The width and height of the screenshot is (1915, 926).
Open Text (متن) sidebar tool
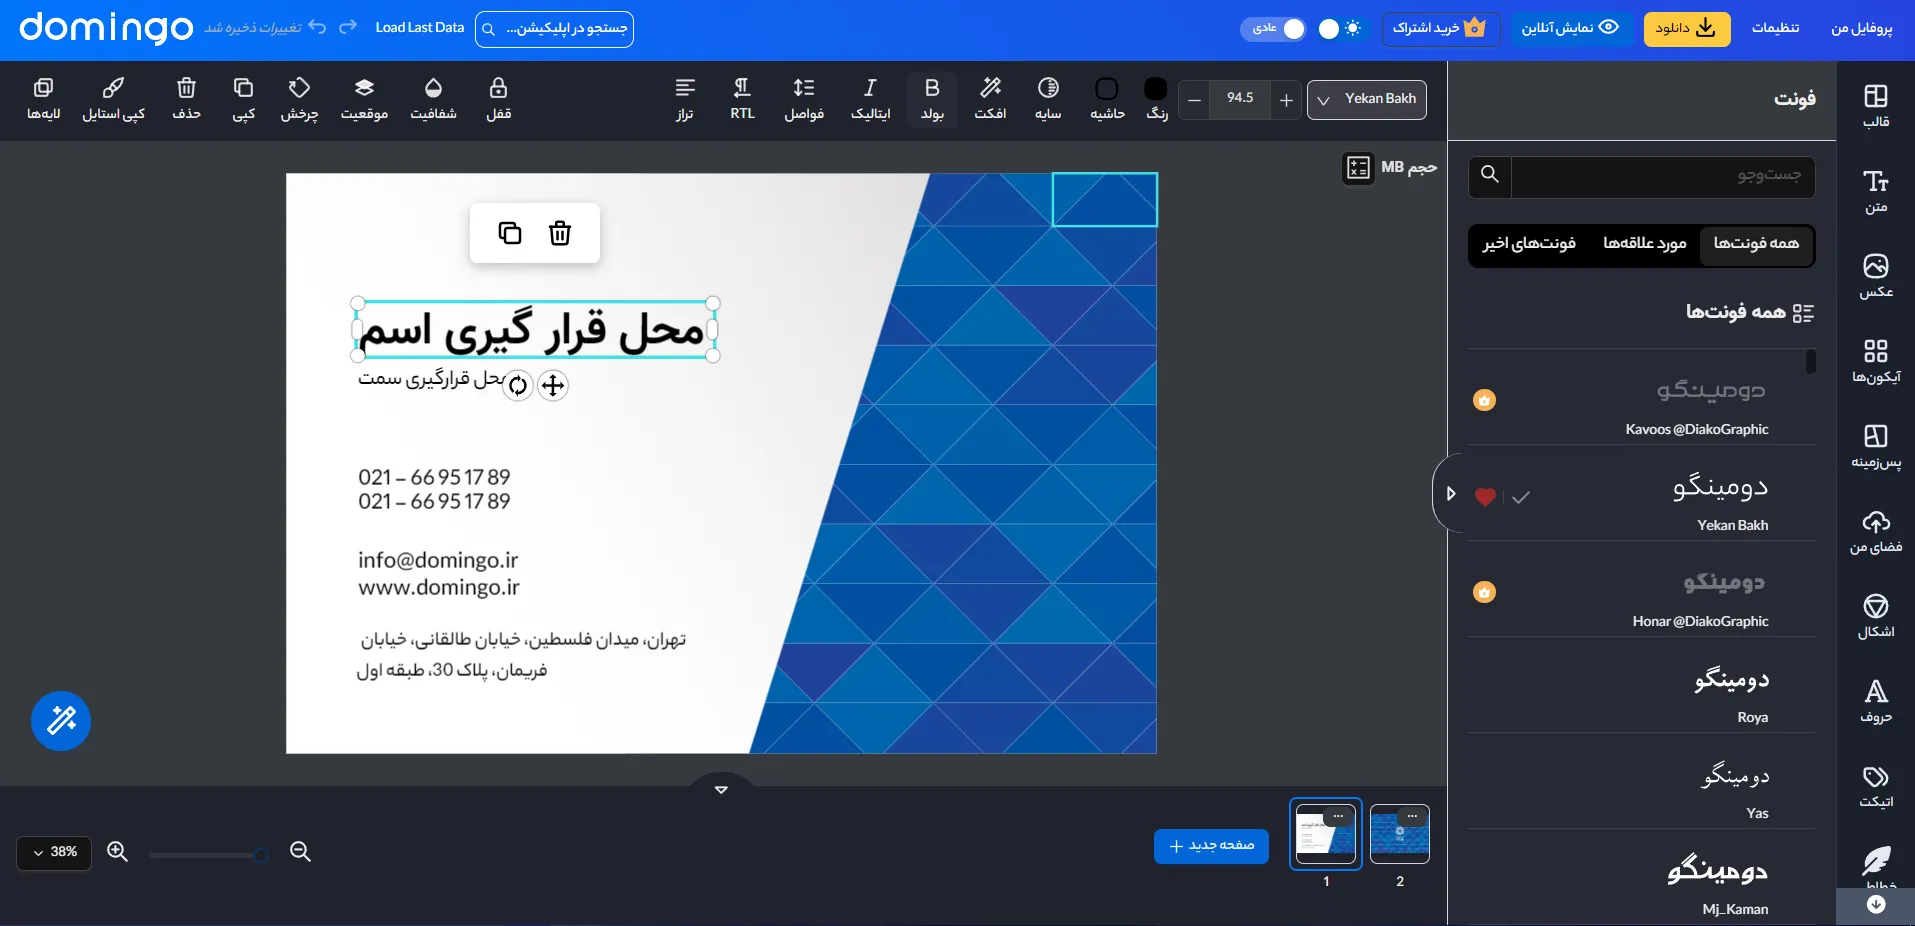pos(1876,191)
